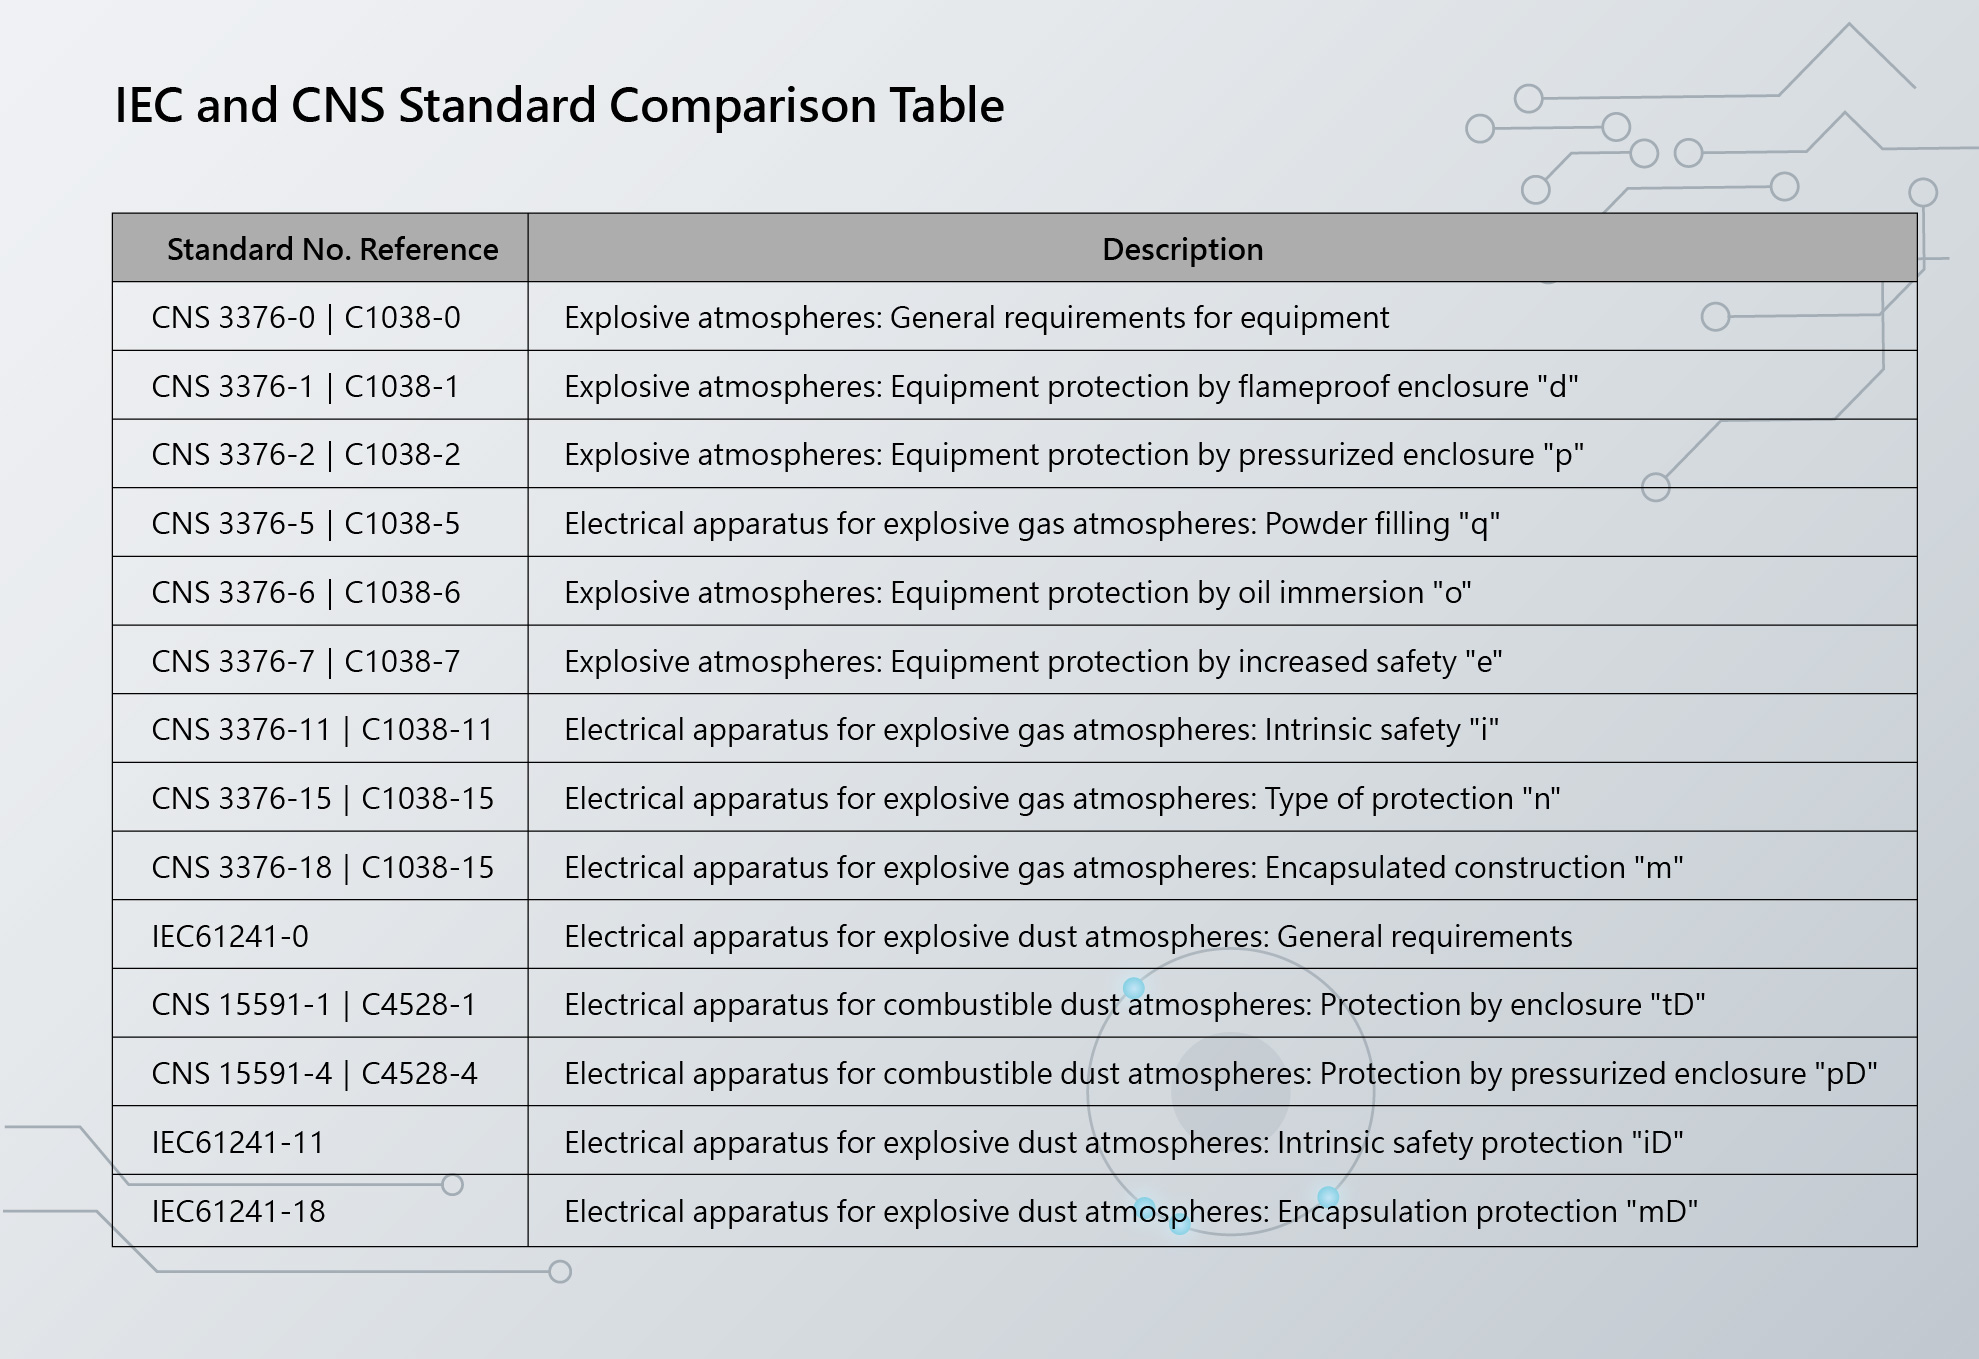Image resolution: width=1979 pixels, height=1359 pixels.
Task: Select the Encapsulation protection "mD" description
Action: click(x=1130, y=1212)
